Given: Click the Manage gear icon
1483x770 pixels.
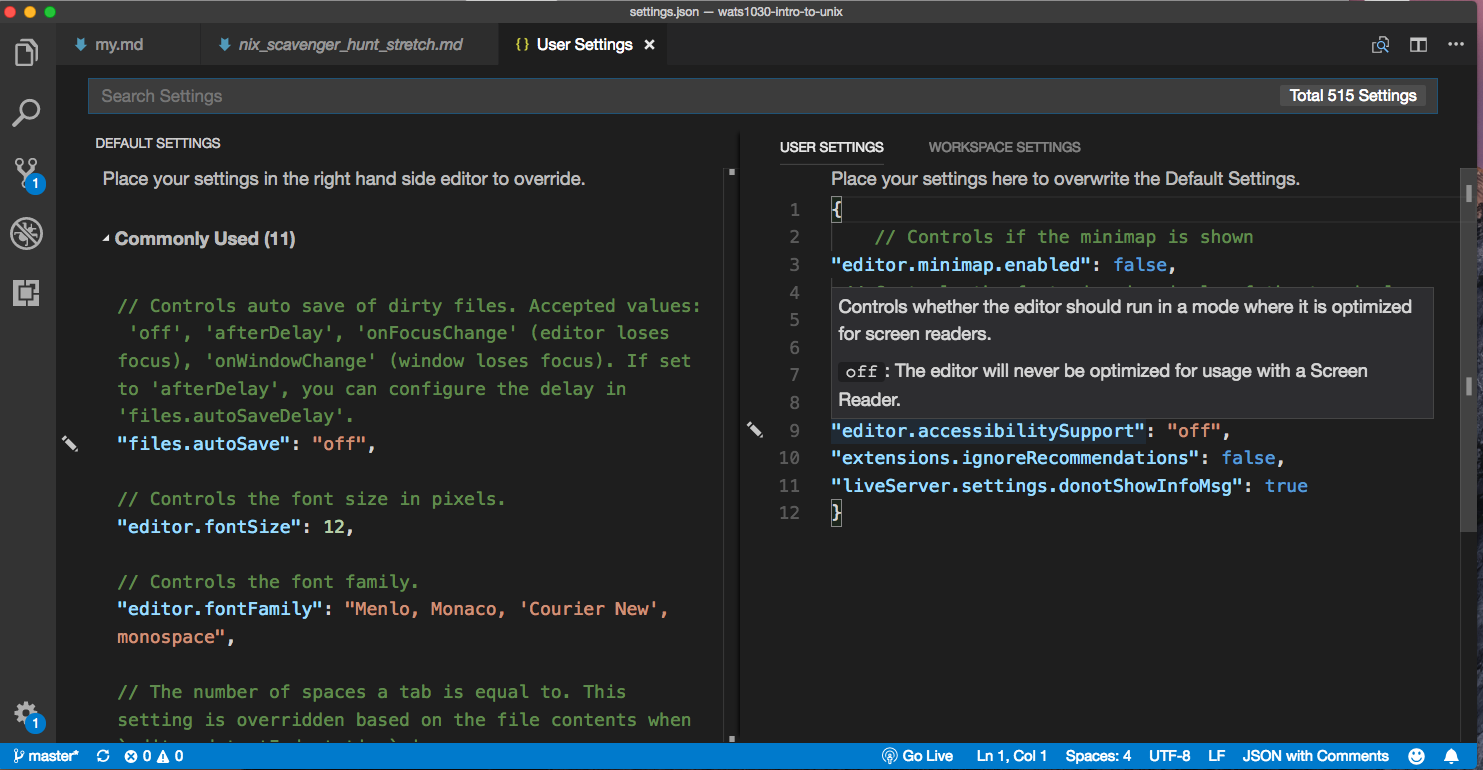Looking at the screenshot, I should 26,713.
